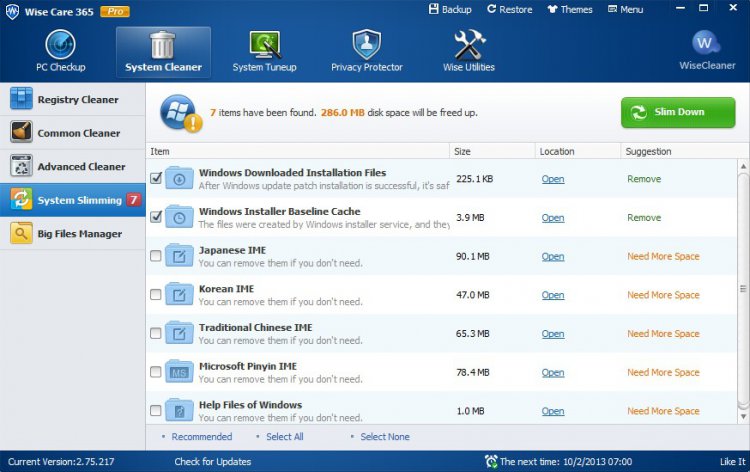
Task: Click the Select All link
Action: 285,437
